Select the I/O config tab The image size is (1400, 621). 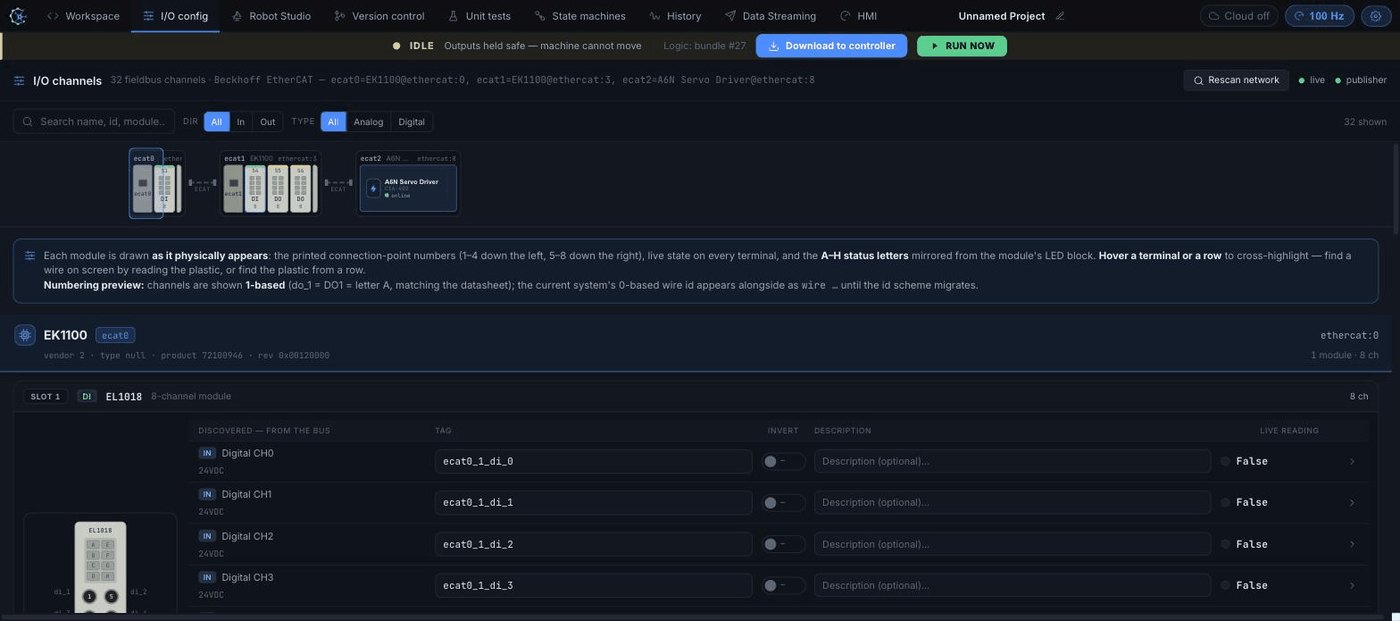pos(175,16)
